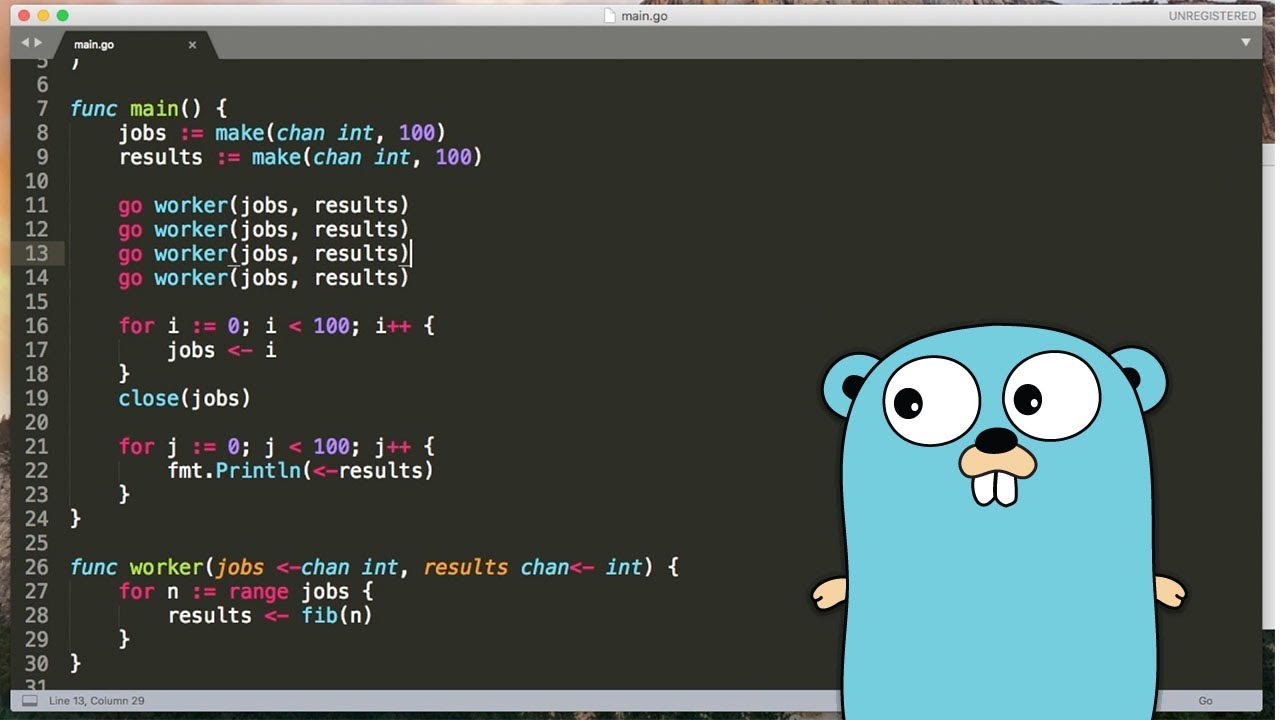The height and width of the screenshot is (720, 1280).
Task: Go to previous tab with left arrow
Action: (25, 43)
